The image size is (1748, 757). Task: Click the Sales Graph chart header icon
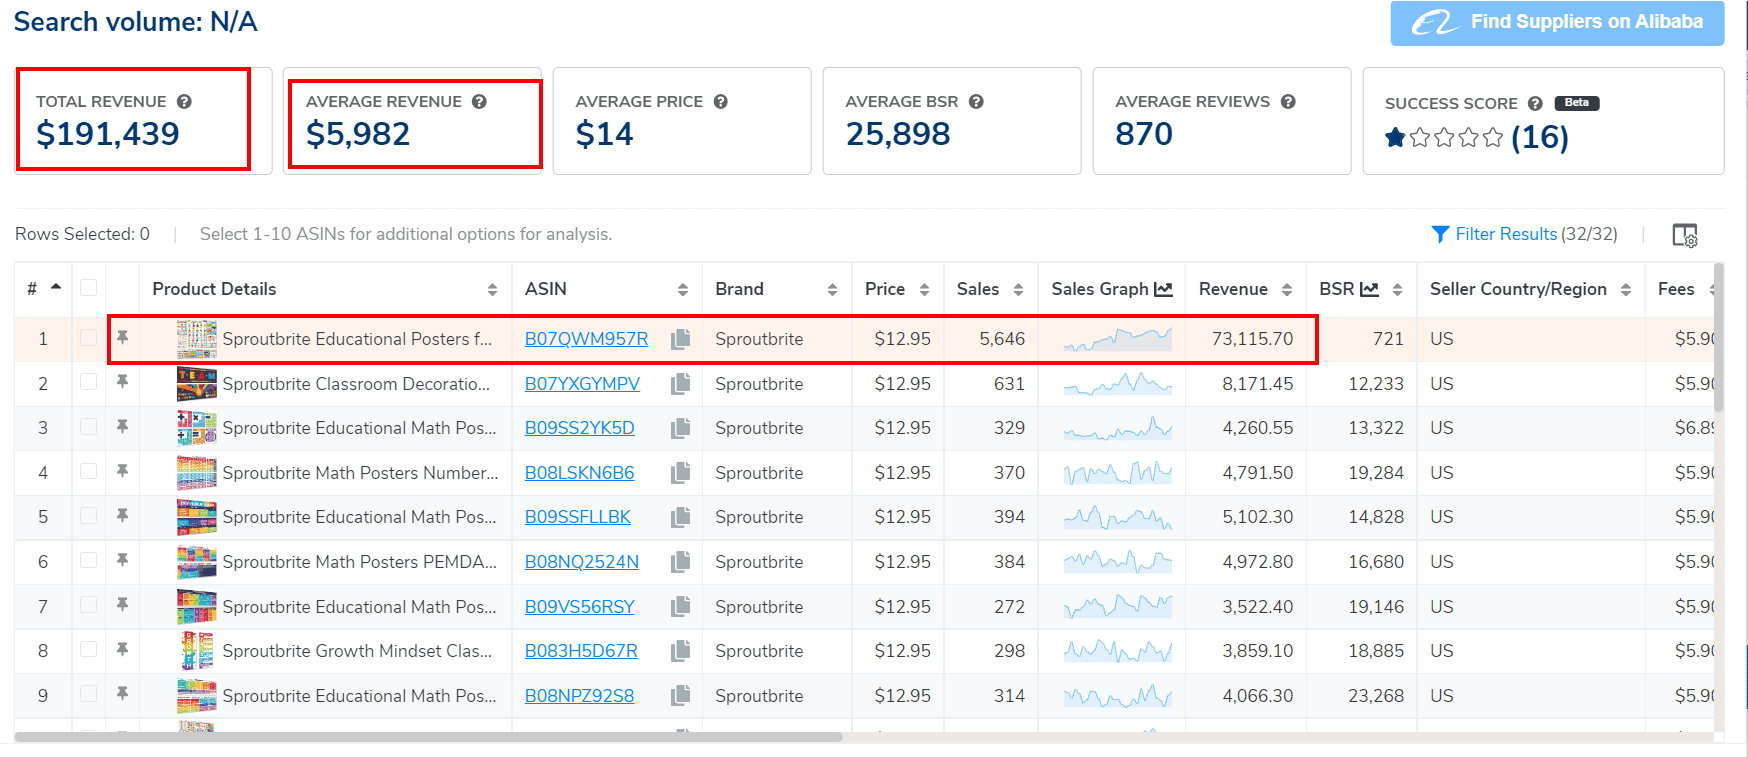point(1163,289)
